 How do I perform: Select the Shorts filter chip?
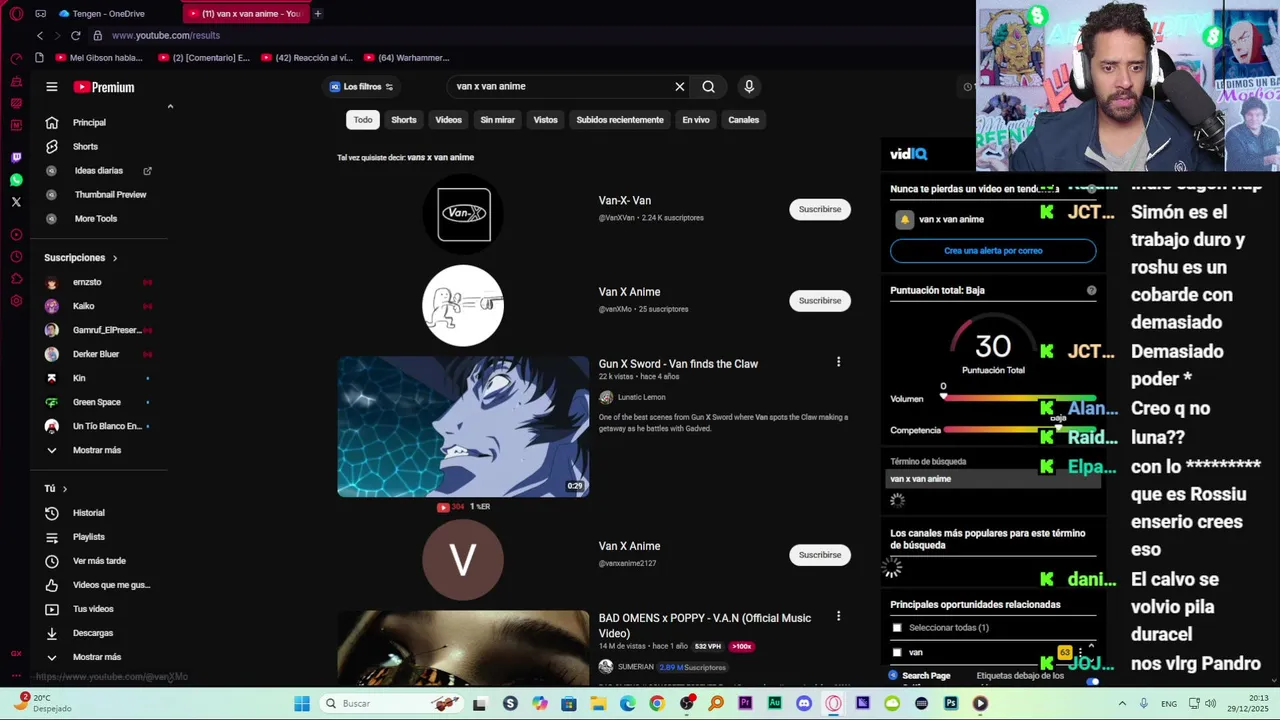pyautogui.click(x=404, y=120)
